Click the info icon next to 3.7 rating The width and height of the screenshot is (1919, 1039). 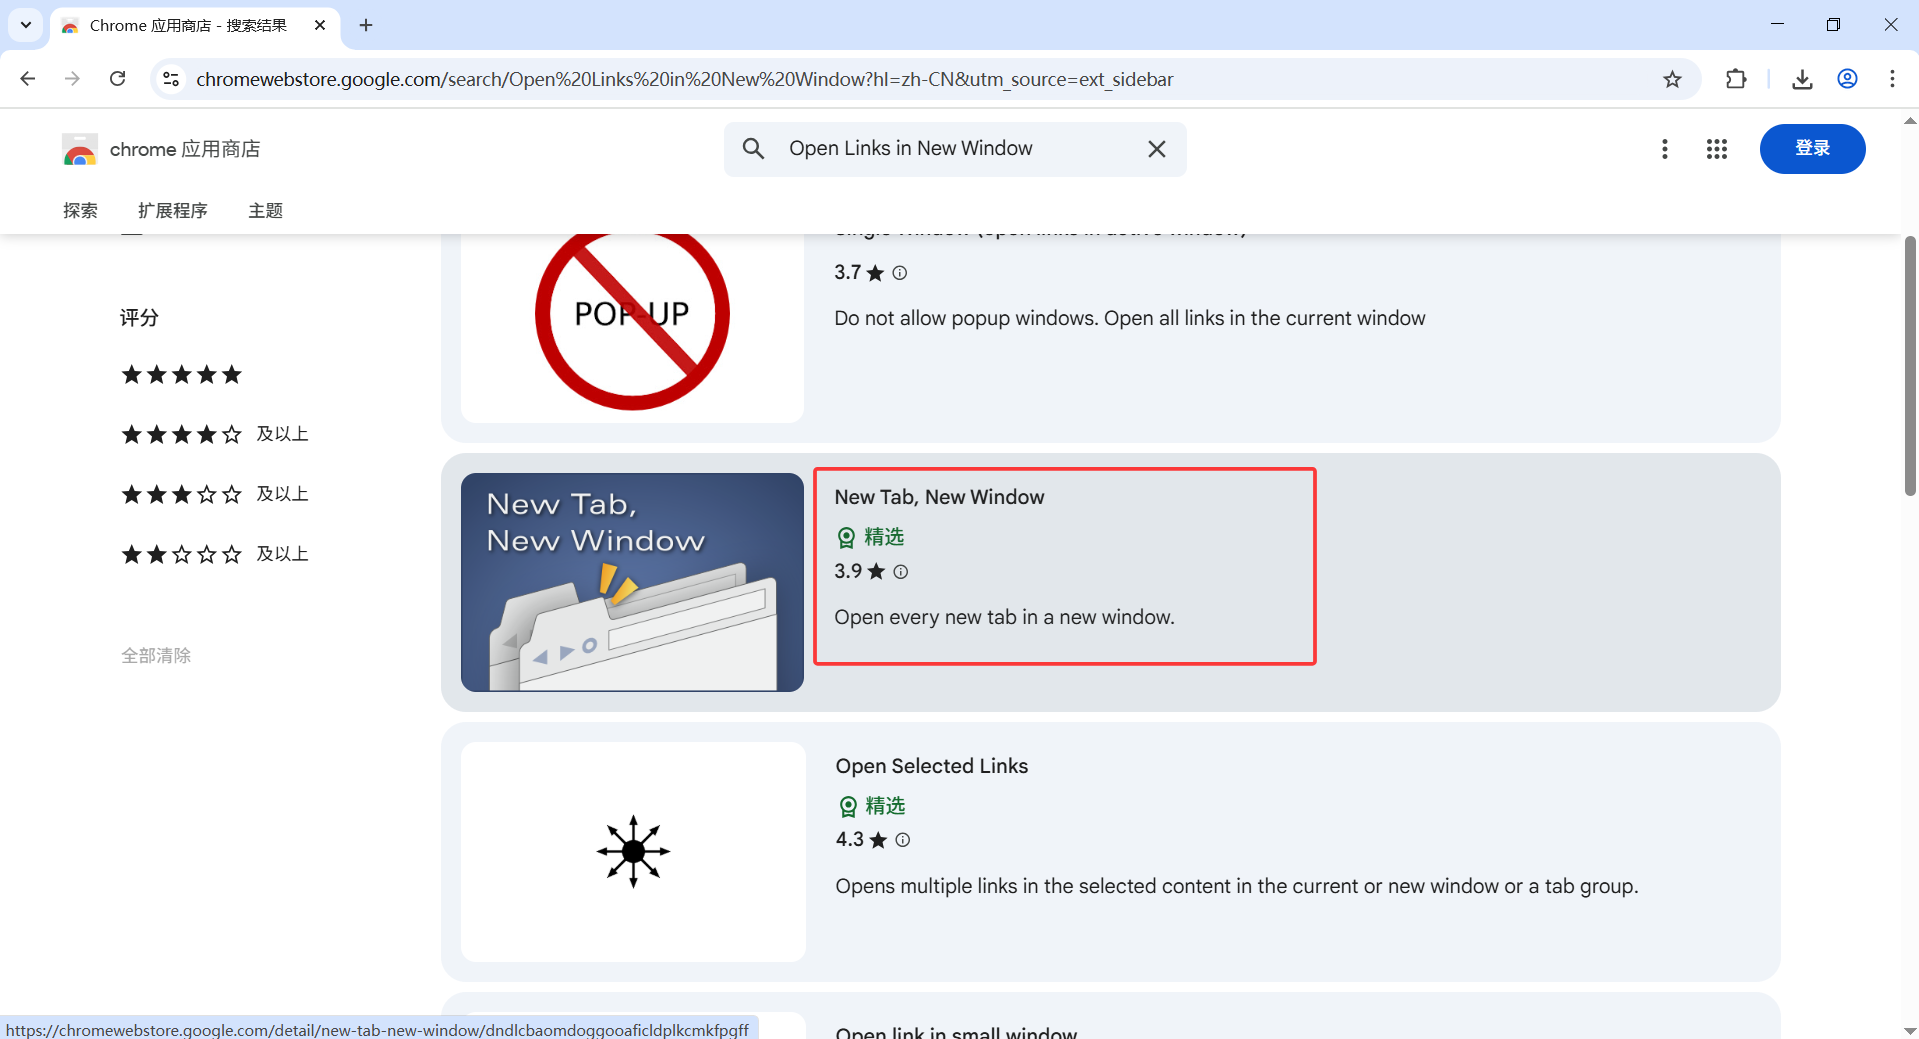(x=900, y=273)
